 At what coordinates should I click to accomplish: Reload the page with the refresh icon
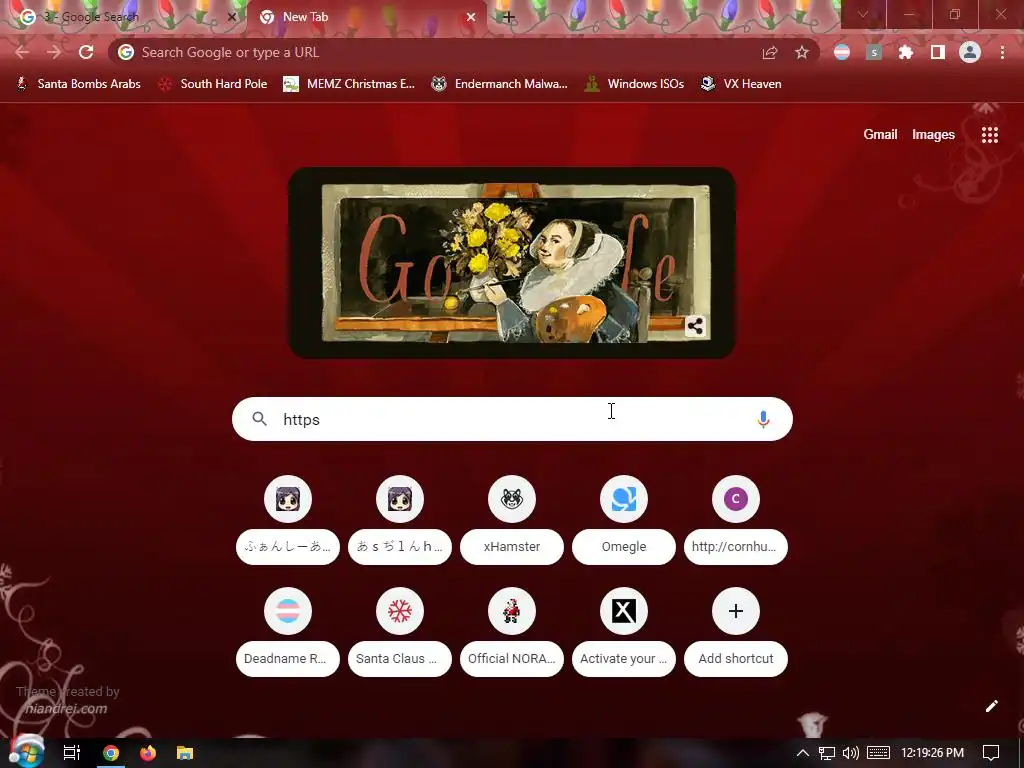click(x=86, y=52)
